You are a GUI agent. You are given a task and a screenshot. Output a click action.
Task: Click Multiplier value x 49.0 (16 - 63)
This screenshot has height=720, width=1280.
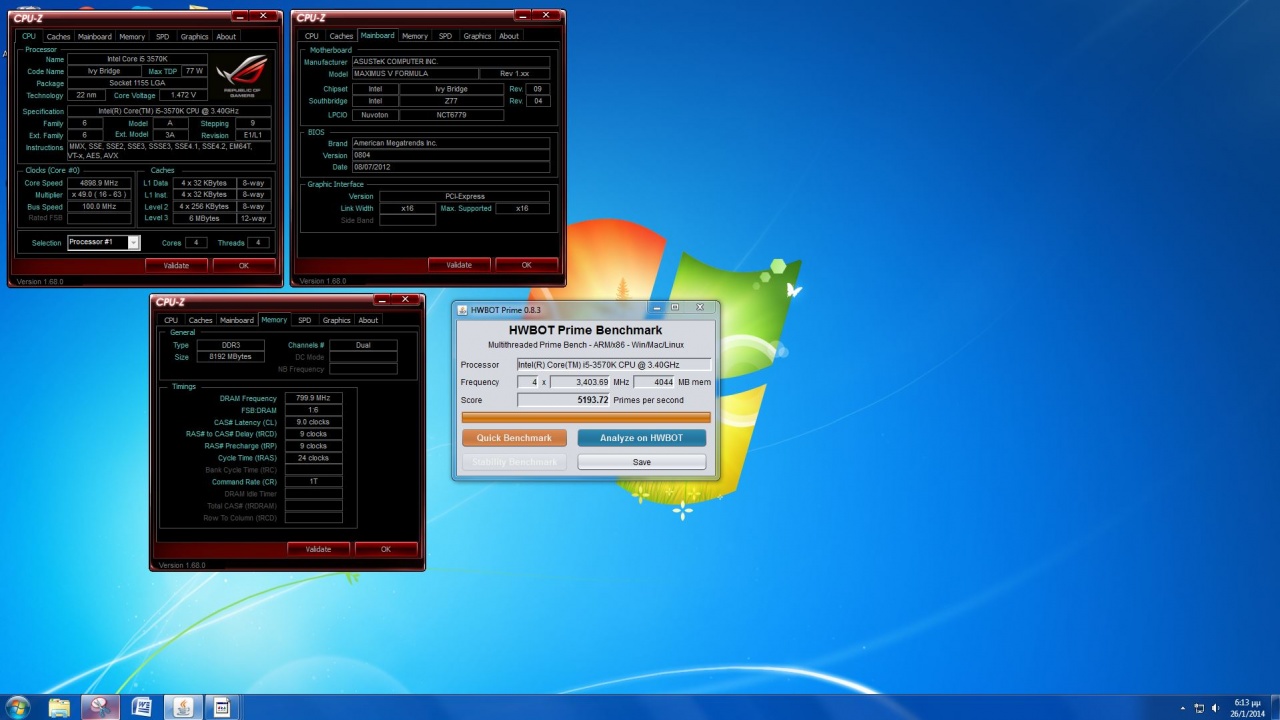pyautogui.click(x=99, y=195)
